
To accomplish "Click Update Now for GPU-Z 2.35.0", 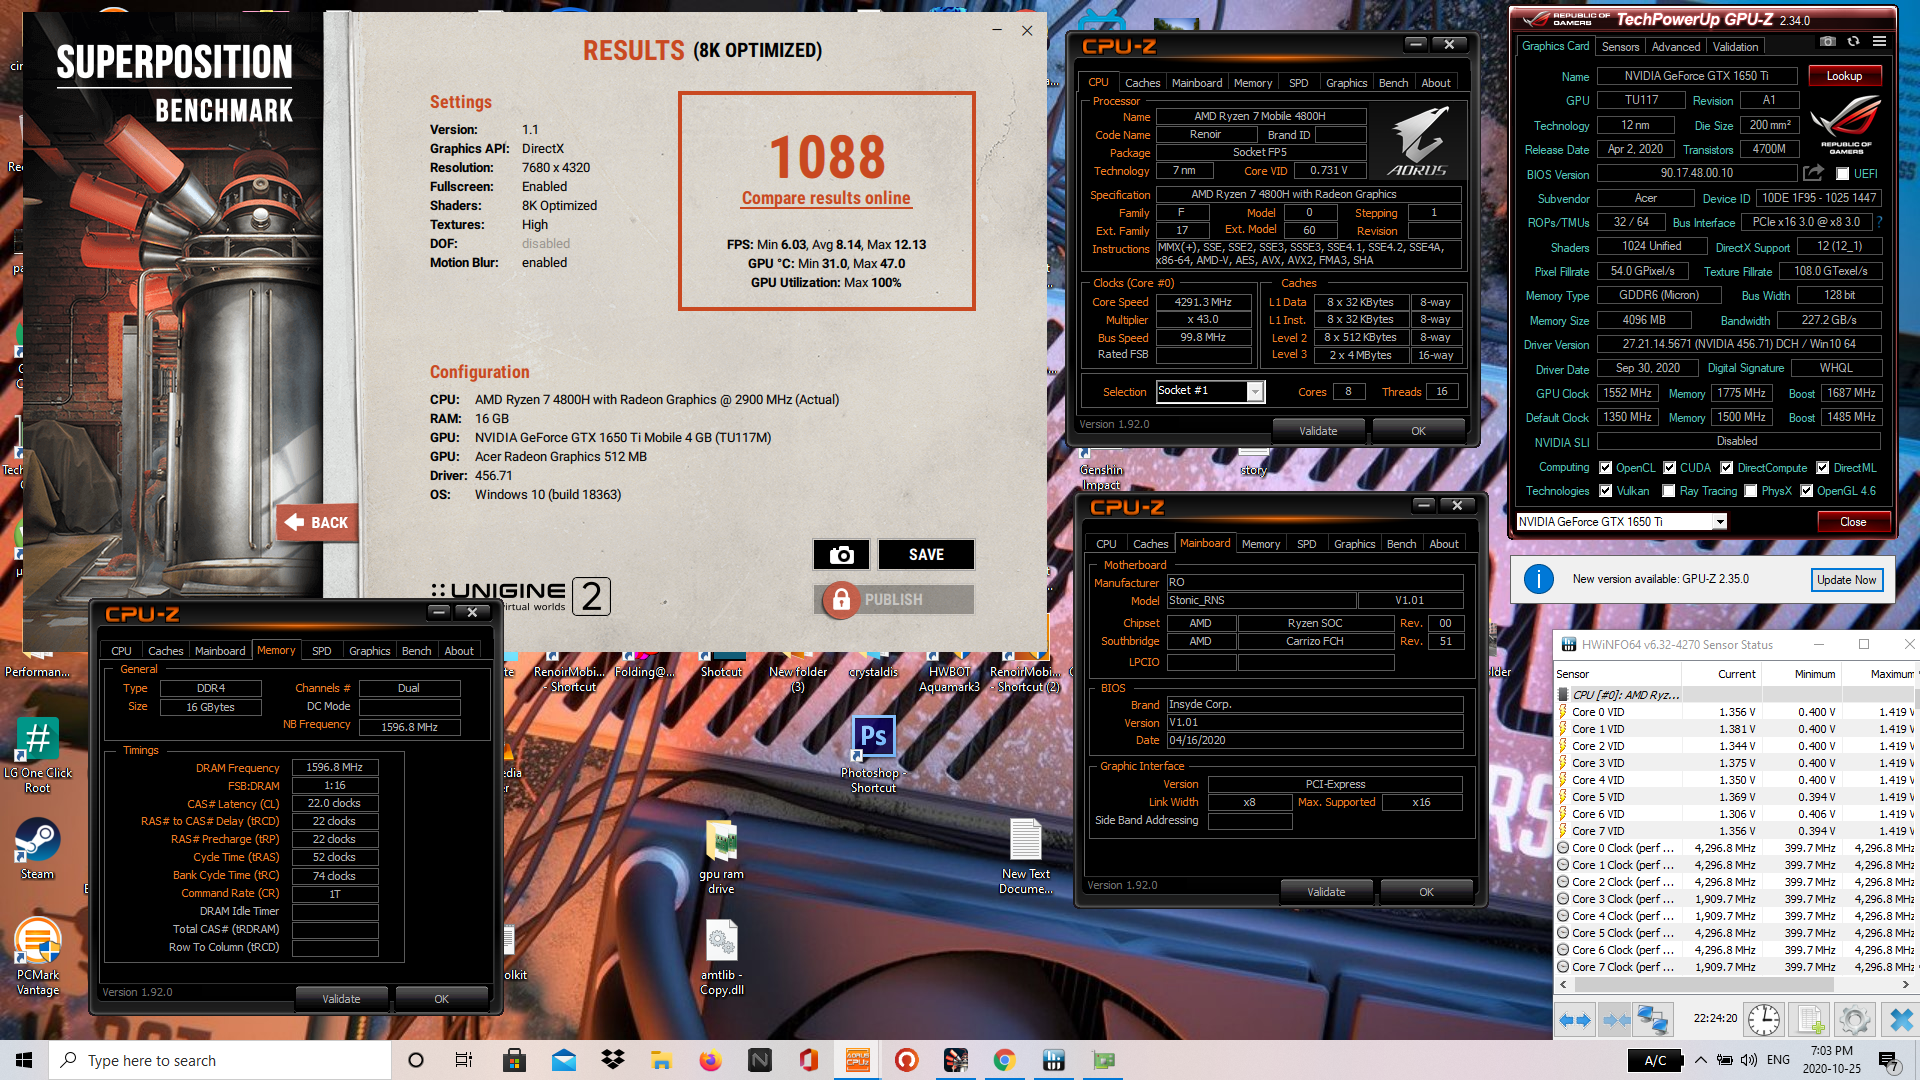I will (1846, 580).
